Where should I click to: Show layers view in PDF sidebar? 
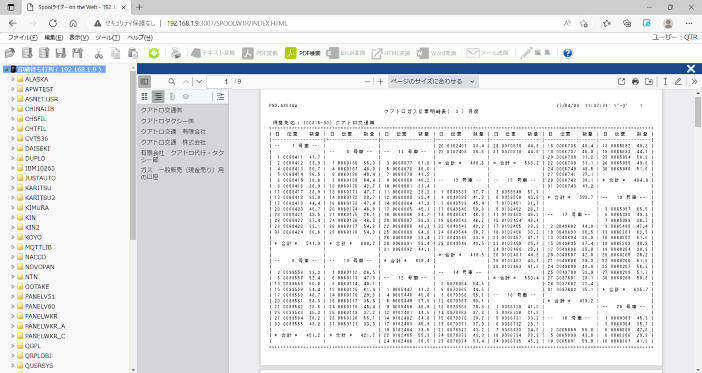pyautogui.click(x=186, y=96)
